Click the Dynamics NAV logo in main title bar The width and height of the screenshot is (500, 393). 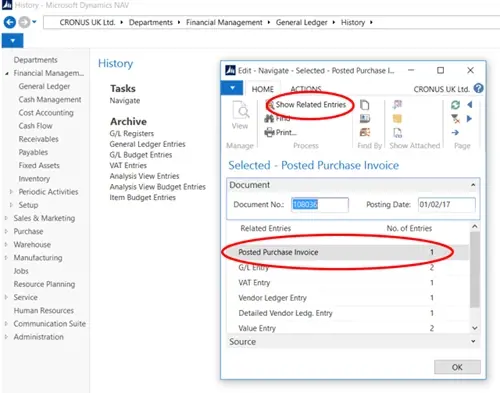7,5
